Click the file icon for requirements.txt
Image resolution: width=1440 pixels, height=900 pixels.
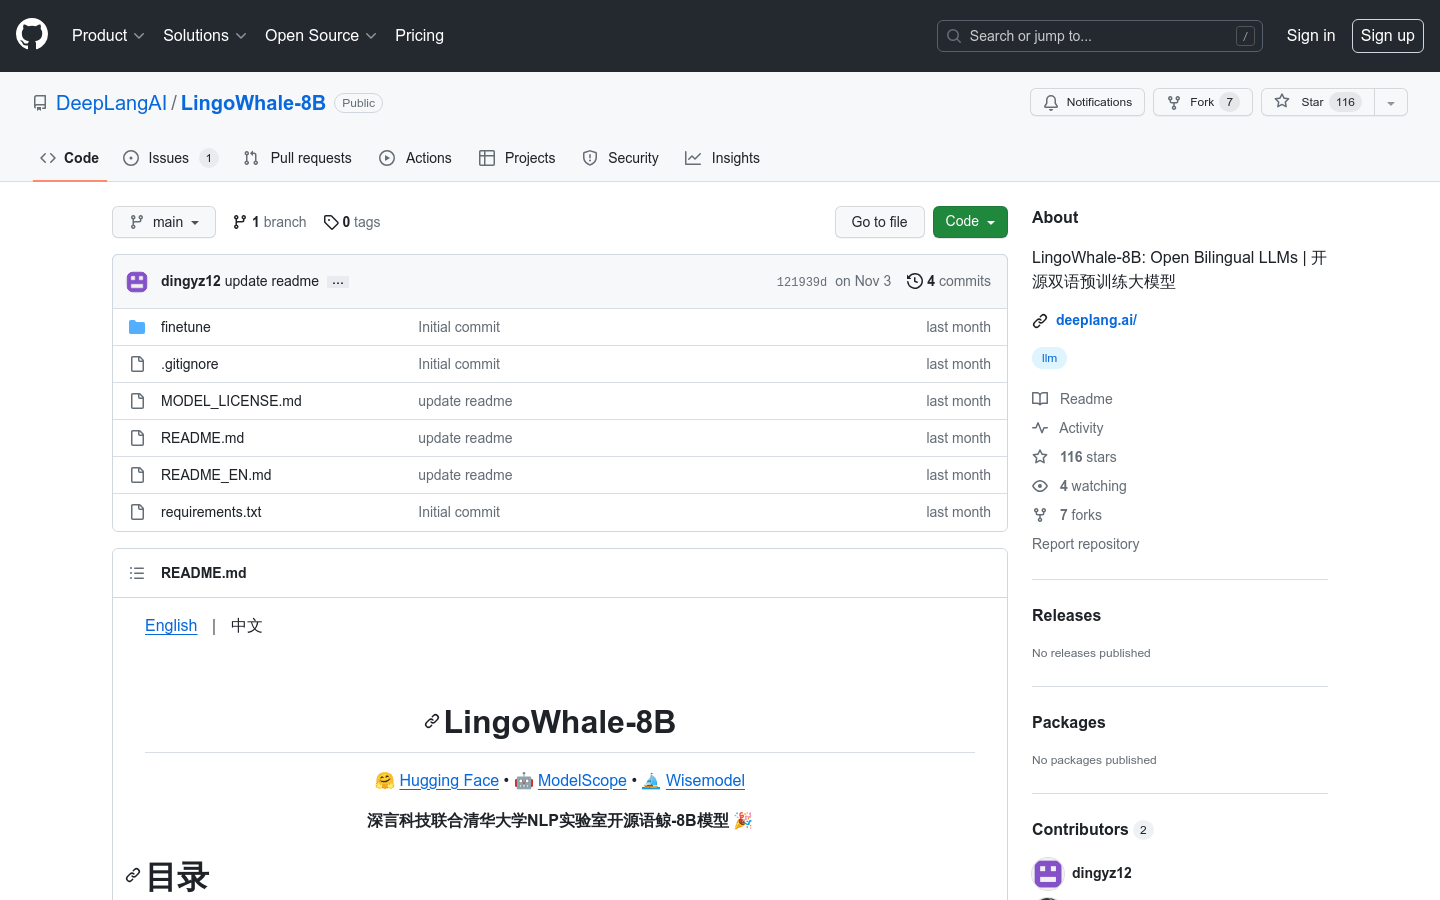(137, 512)
